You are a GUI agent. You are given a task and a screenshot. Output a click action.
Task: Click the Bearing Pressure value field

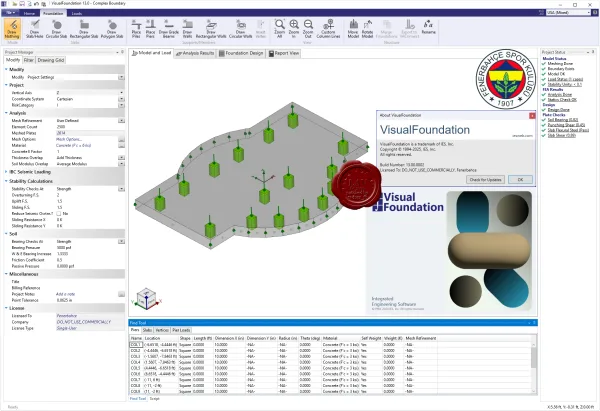[90, 248]
